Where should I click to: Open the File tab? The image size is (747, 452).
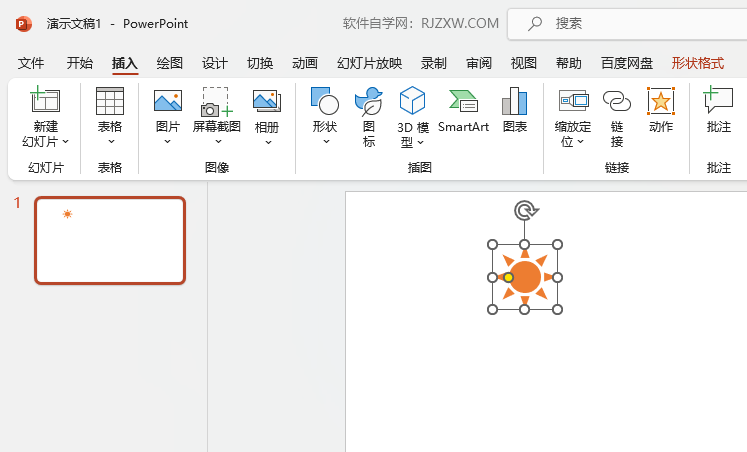point(31,63)
